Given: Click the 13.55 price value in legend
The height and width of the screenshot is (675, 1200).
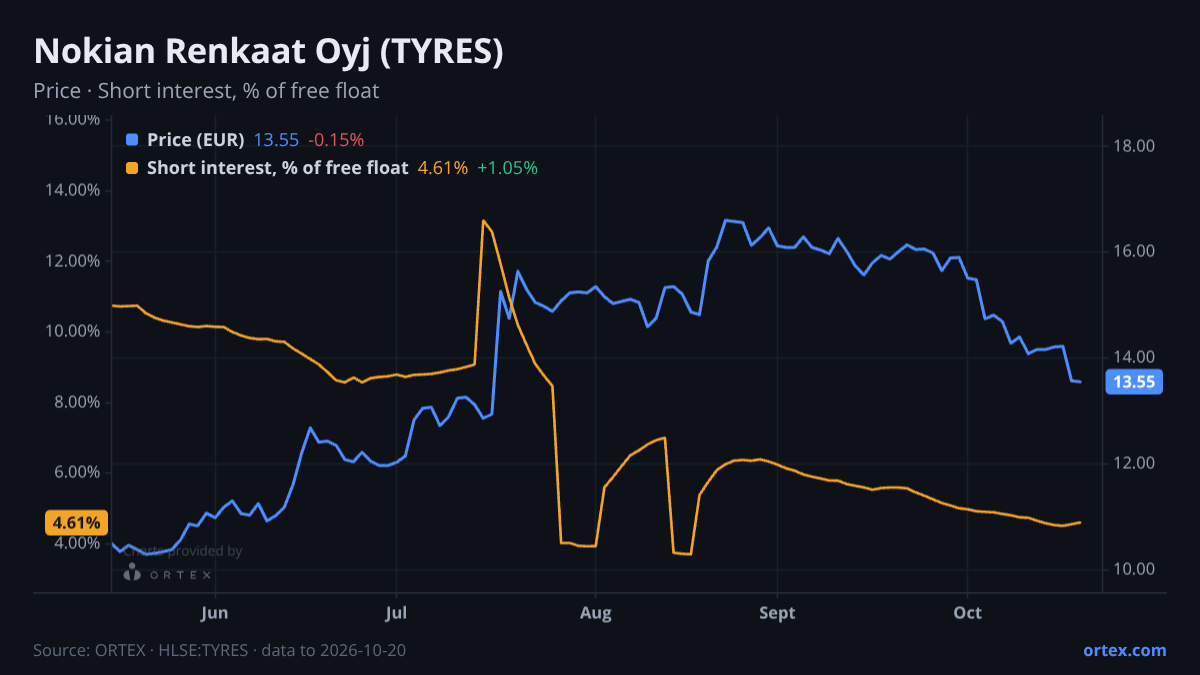Looking at the screenshot, I should [x=277, y=140].
